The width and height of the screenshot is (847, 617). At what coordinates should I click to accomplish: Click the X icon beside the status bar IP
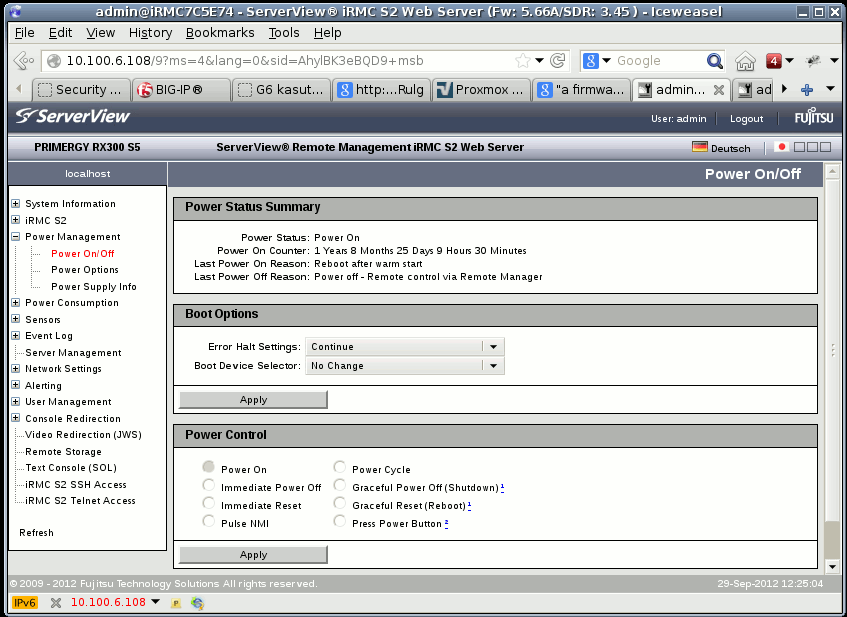click(56, 602)
